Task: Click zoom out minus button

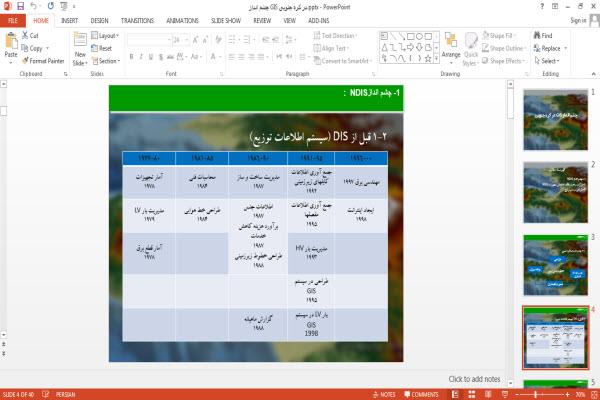Action: point(517,394)
